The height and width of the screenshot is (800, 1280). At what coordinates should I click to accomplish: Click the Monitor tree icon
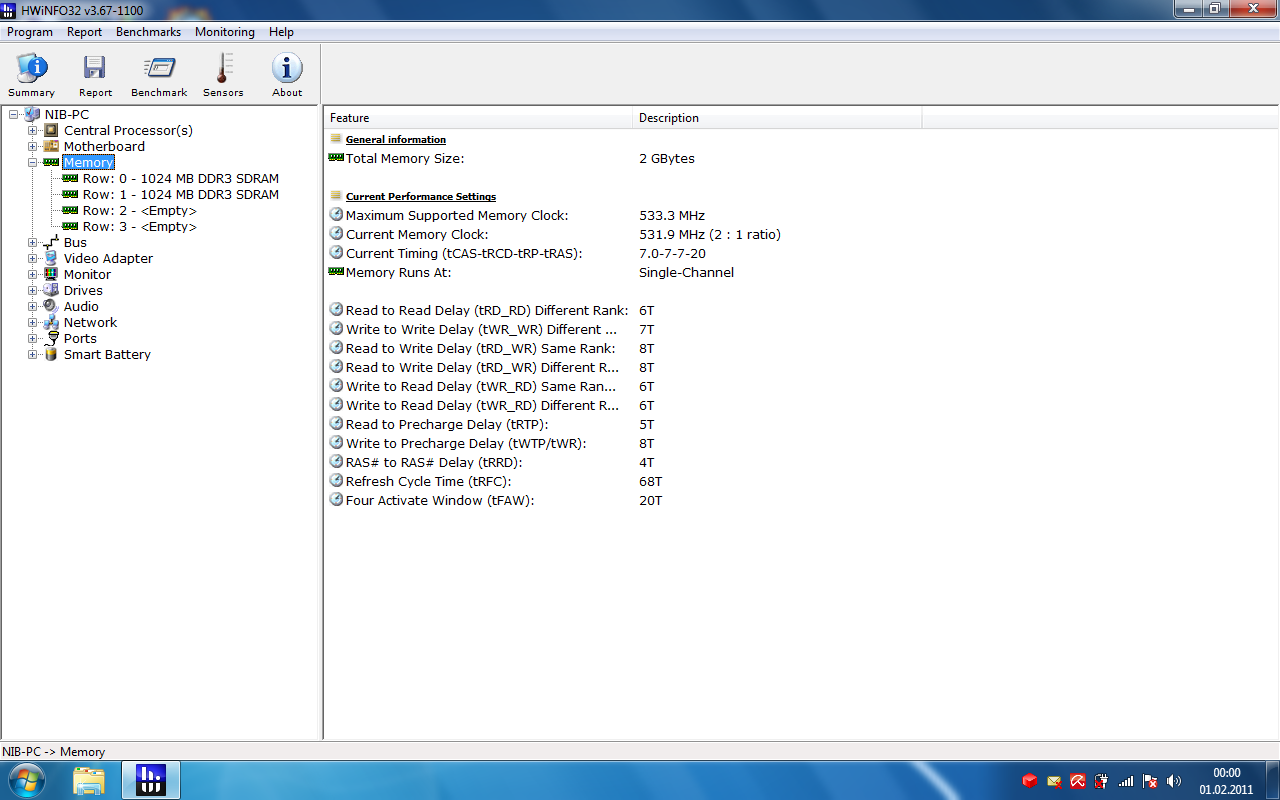51,275
